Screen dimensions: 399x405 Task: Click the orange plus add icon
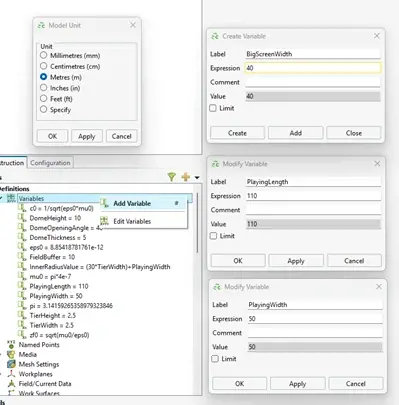click(186, 177)
